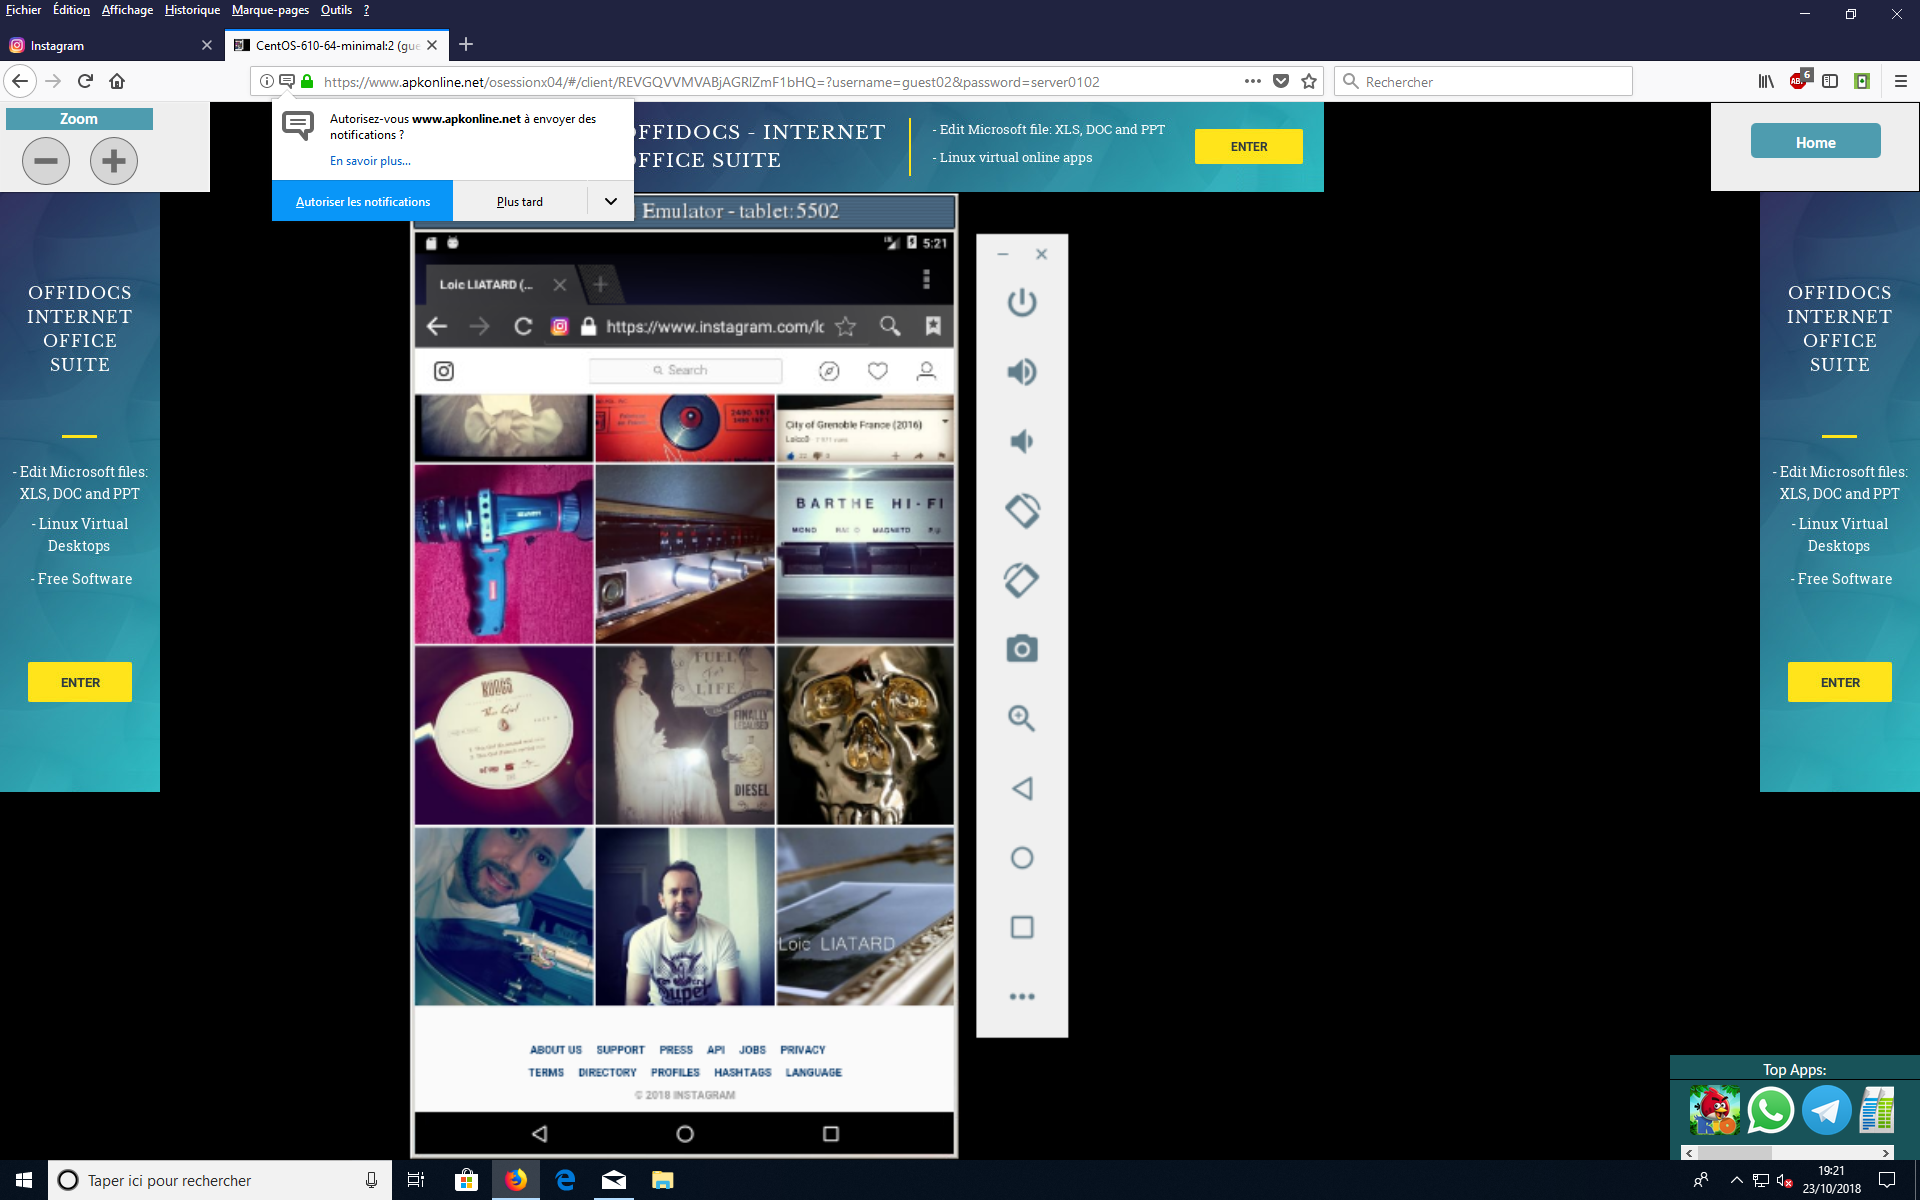
Task: Click Instagram Search field
Action: click(686, 370)
